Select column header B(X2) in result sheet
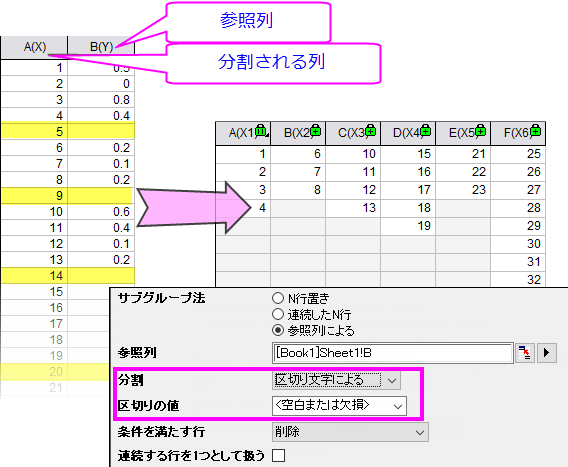Screen dimensions: 568x467 pyautogui.click(x=298, y=133)
